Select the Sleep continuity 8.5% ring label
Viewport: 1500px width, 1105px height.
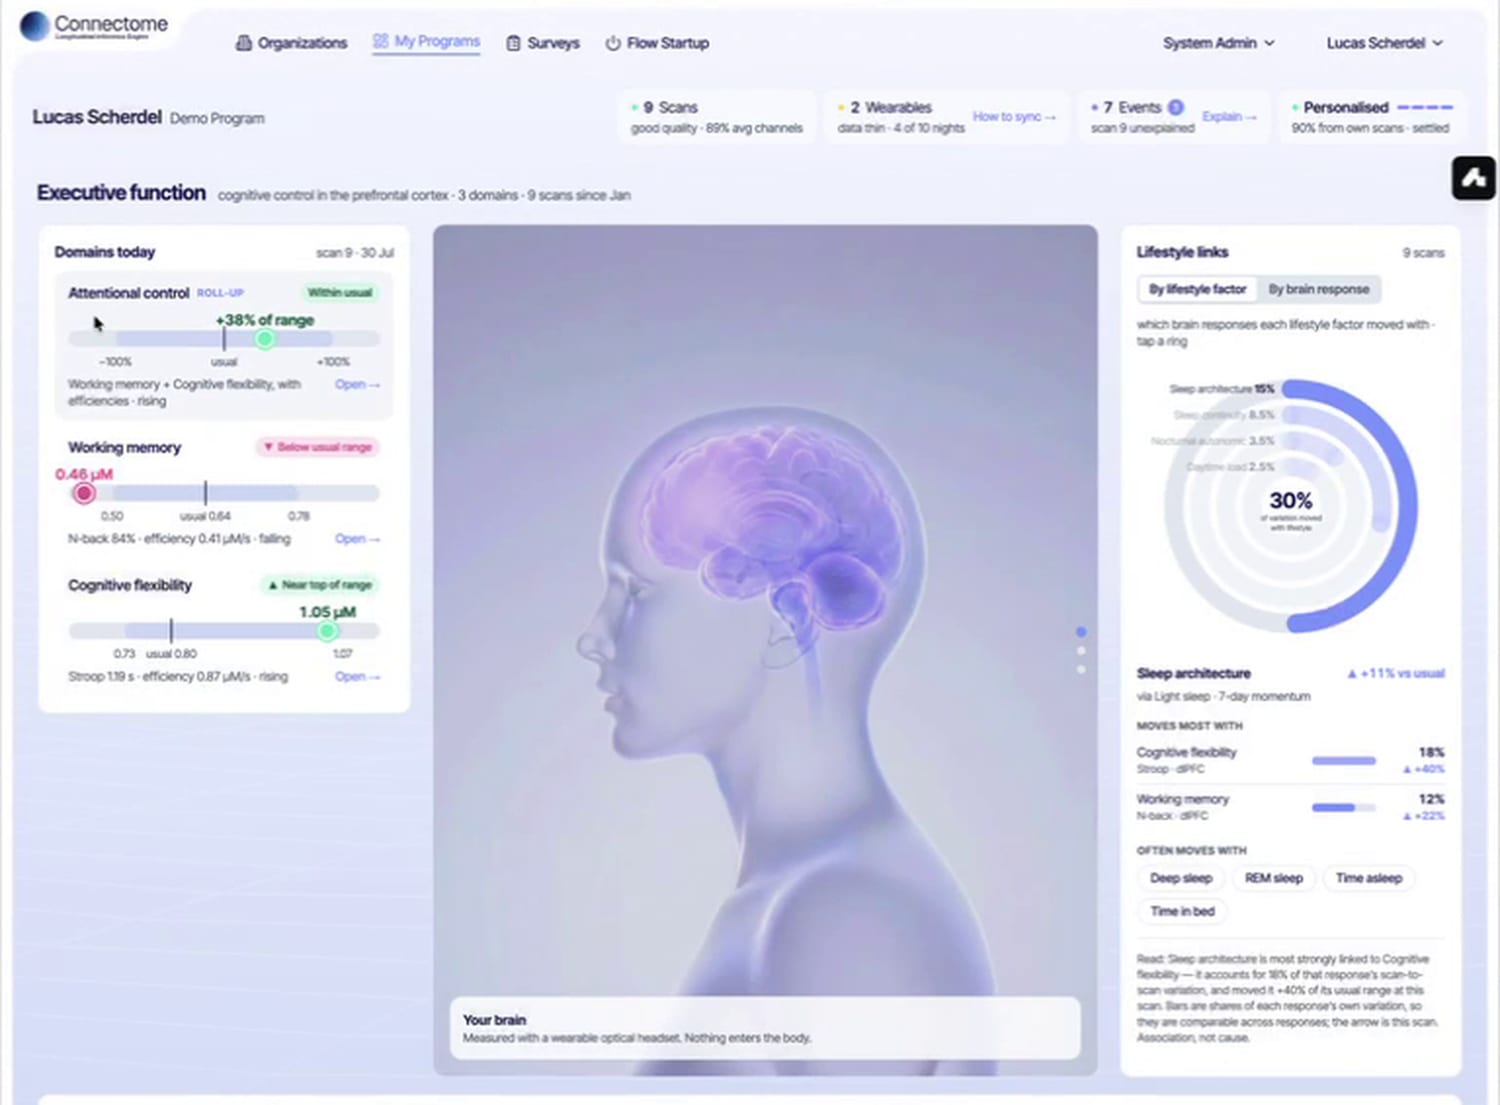1224,415
